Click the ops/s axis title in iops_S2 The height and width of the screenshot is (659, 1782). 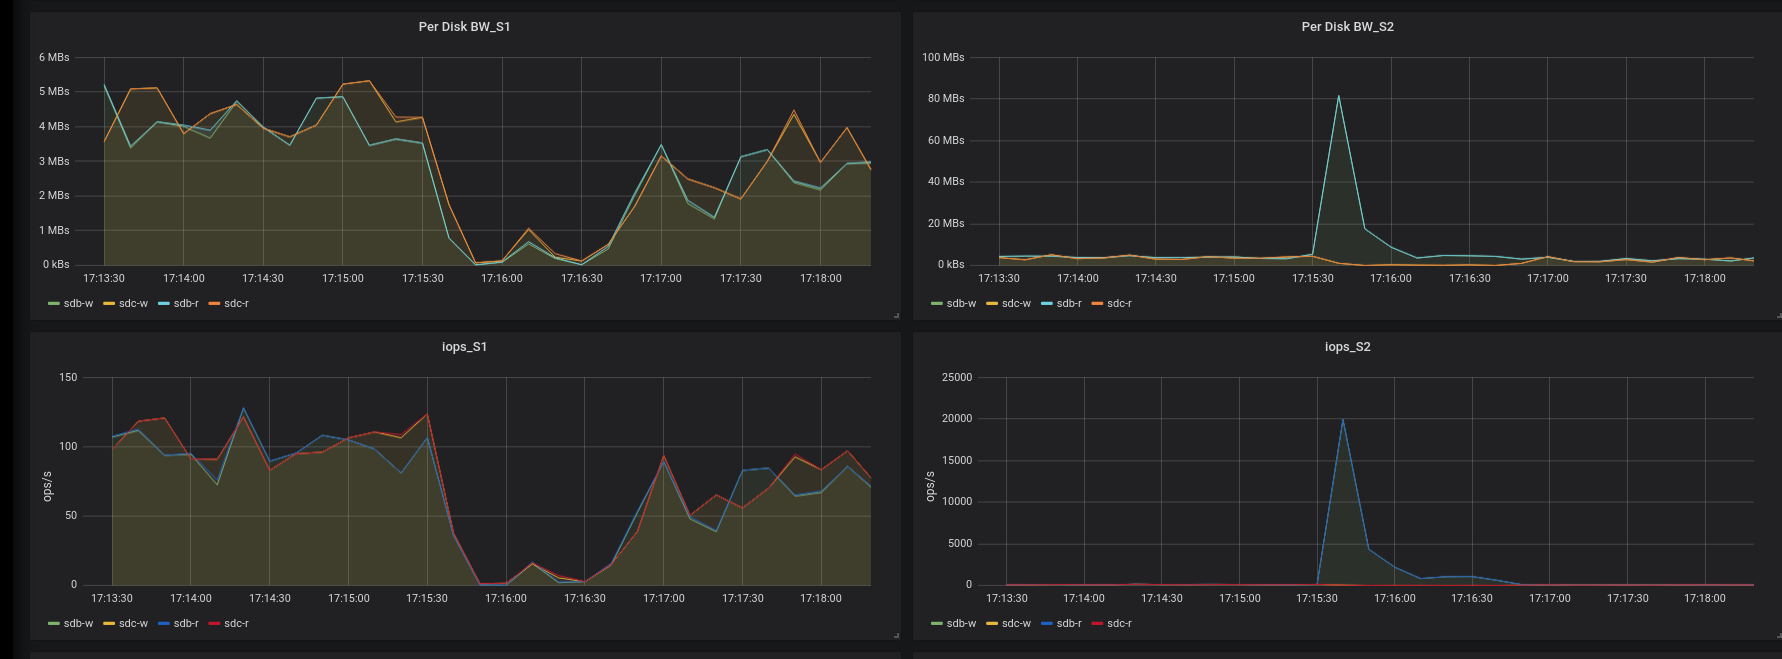[x=930, y=486]
